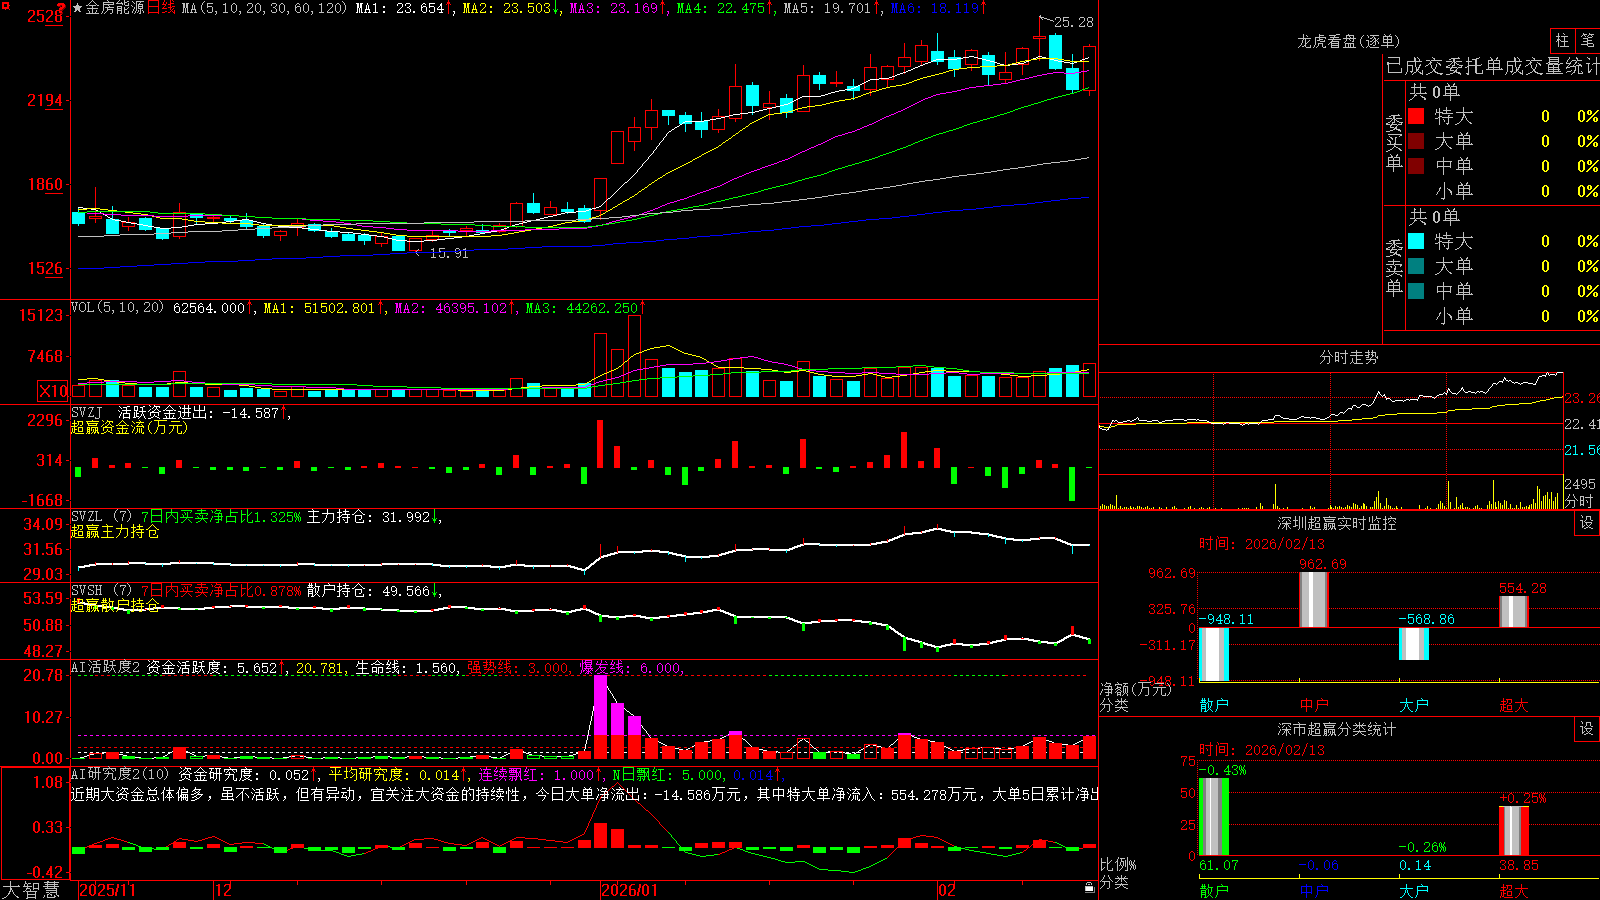1600x900 pixels.
Task: Select the 龙虎看盘(逐单) panel title
Action: [1348, 41]
